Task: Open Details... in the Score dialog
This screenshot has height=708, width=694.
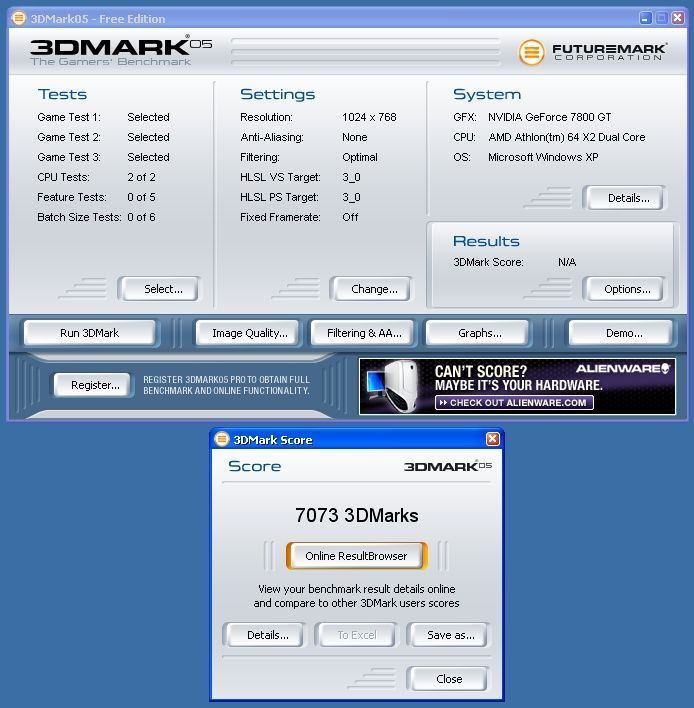Action: pyautogui.click(x=267, y=635)
